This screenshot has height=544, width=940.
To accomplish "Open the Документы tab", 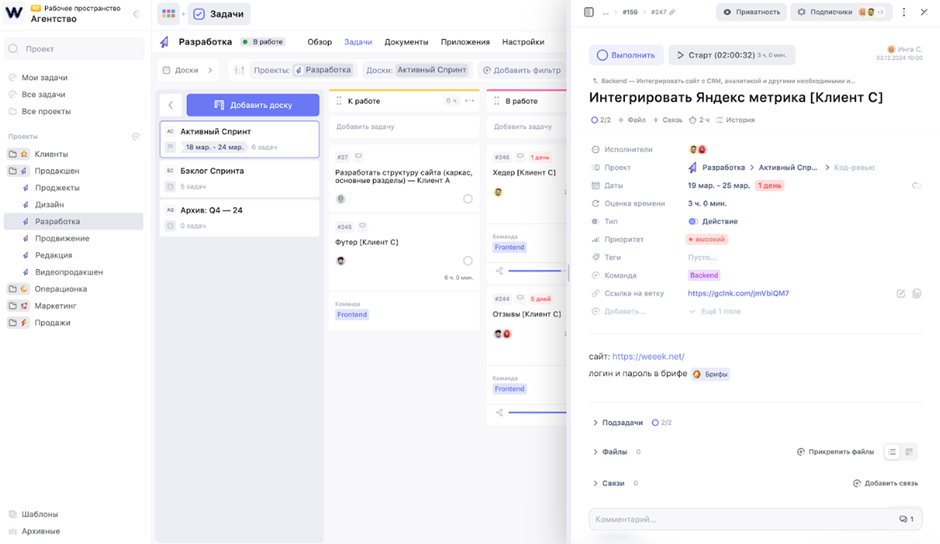I will point(406,42).
